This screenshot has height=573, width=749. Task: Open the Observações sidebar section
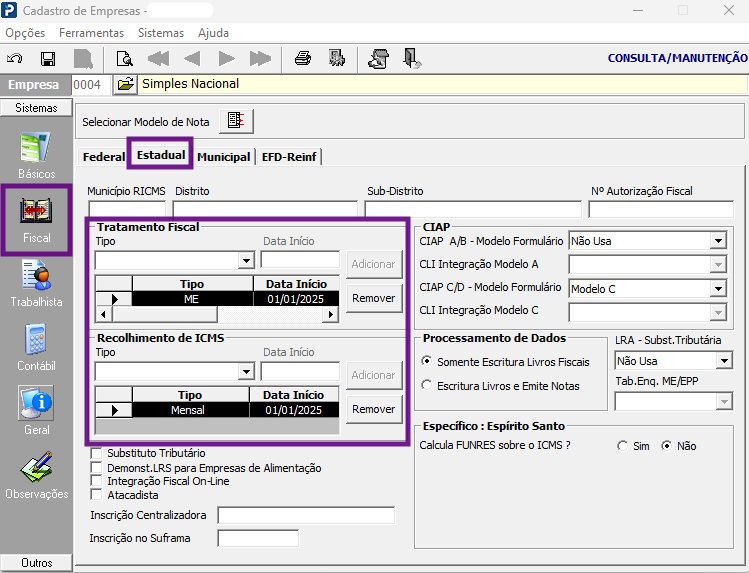[36, 476]
